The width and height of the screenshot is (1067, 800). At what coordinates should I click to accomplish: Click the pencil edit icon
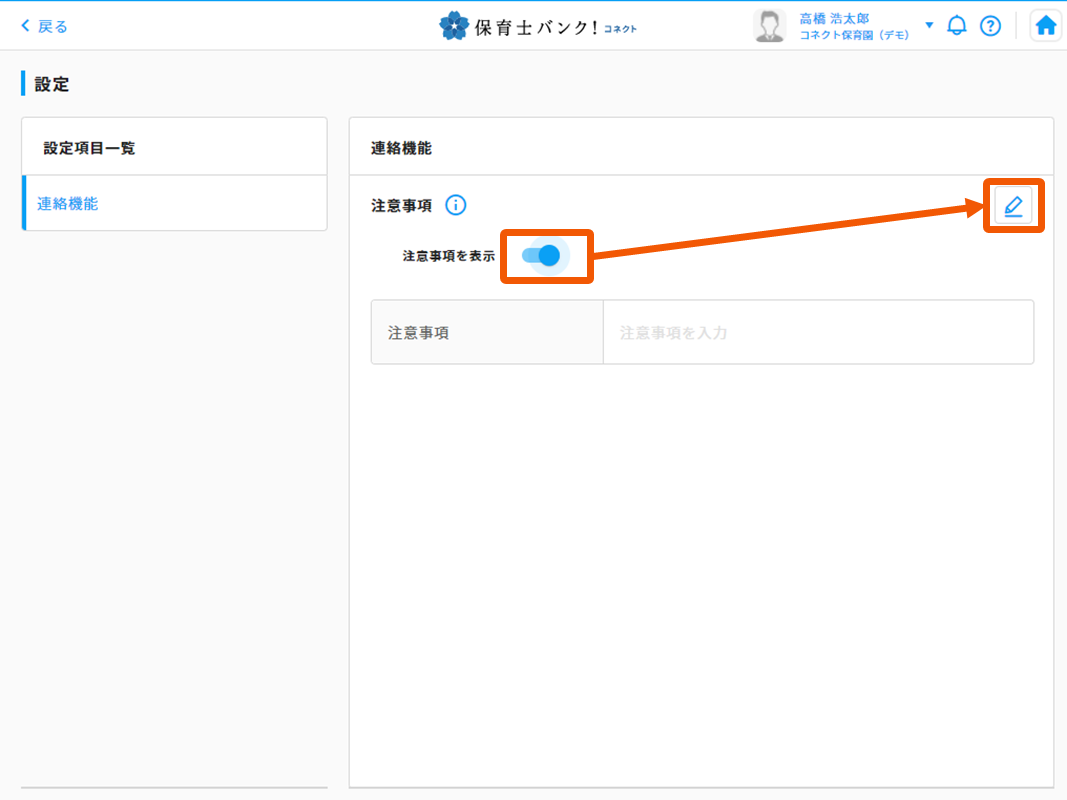pos(1013,206)
